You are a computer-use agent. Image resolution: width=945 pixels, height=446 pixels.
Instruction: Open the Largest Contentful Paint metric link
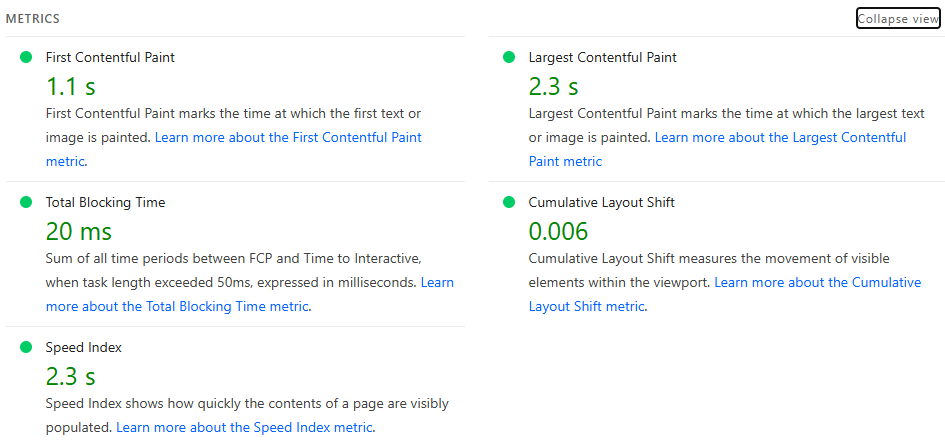717,149
